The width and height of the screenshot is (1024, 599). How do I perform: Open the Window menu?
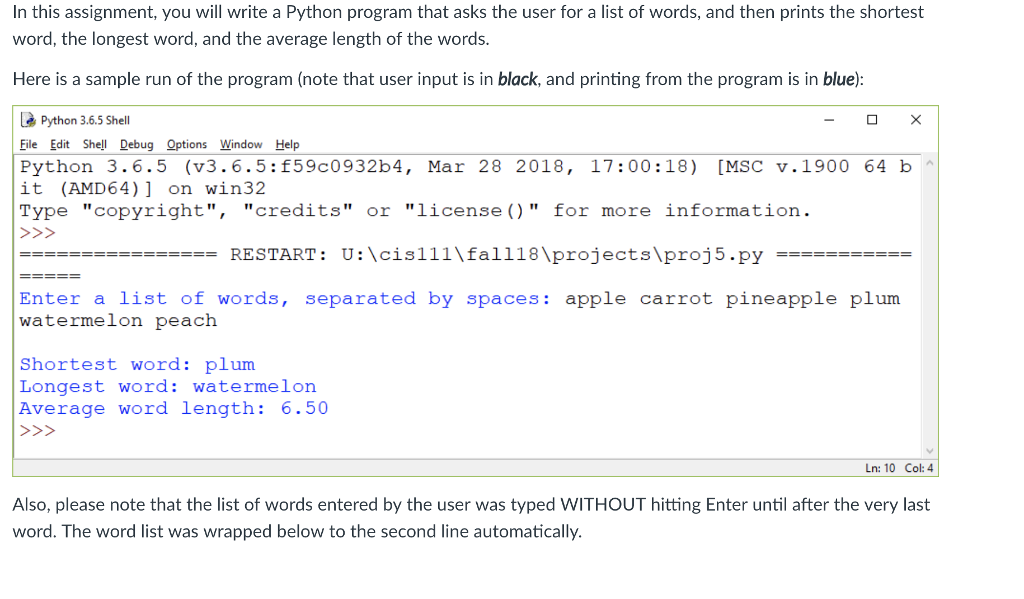click(240, 143)
